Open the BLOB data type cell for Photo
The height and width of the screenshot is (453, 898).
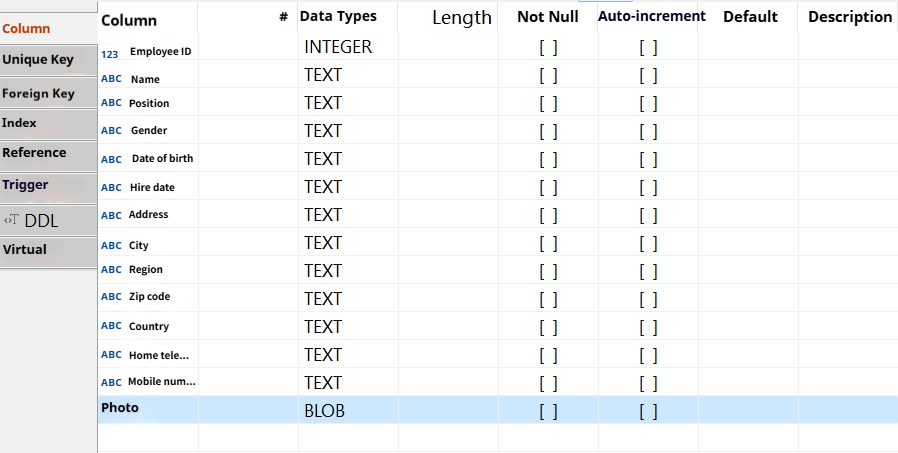pos(325,411)
